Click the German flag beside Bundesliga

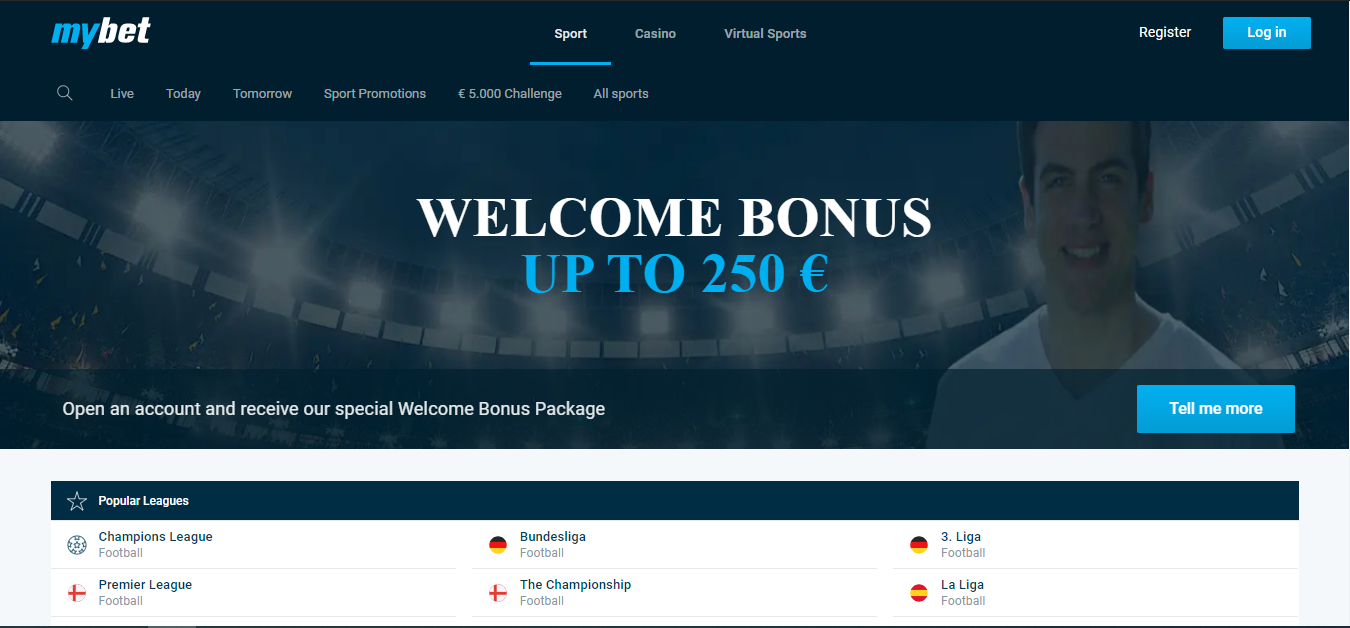coord(498,545)
